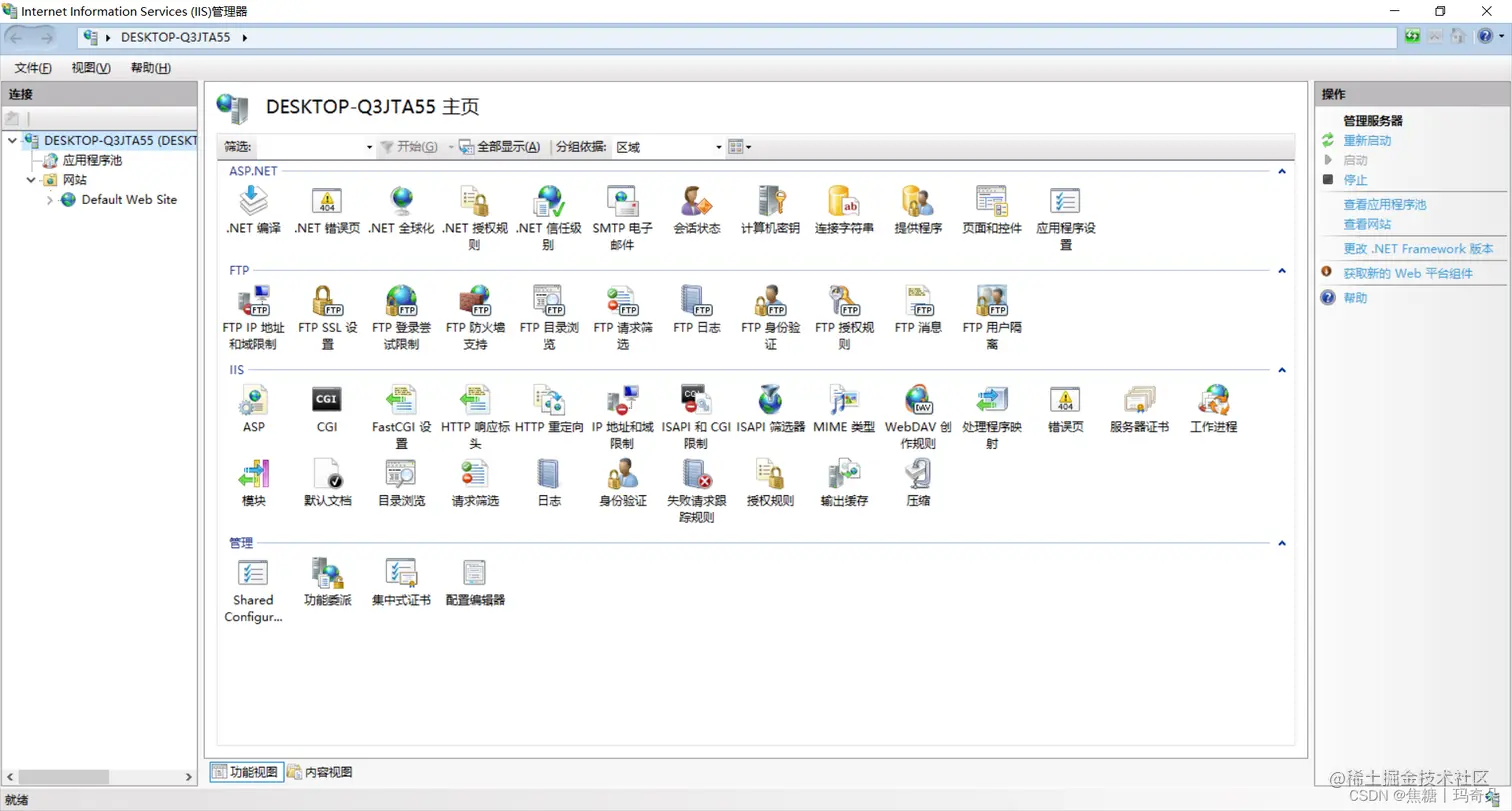Open the 筛选 filter combo box
Viewport: 1512px width, 811px height.
(x=316, y=147)
